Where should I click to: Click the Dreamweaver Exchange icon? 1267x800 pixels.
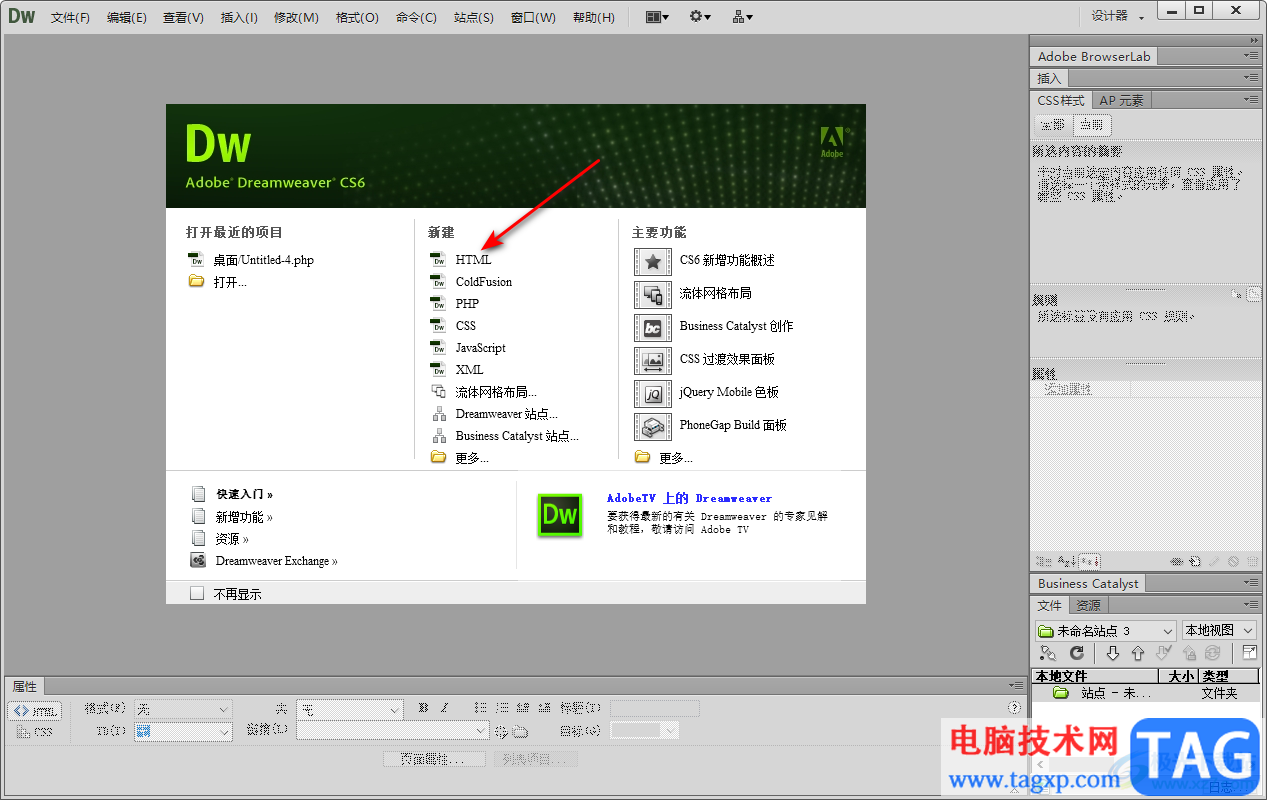pyautogui.click(x=198, y=561)
